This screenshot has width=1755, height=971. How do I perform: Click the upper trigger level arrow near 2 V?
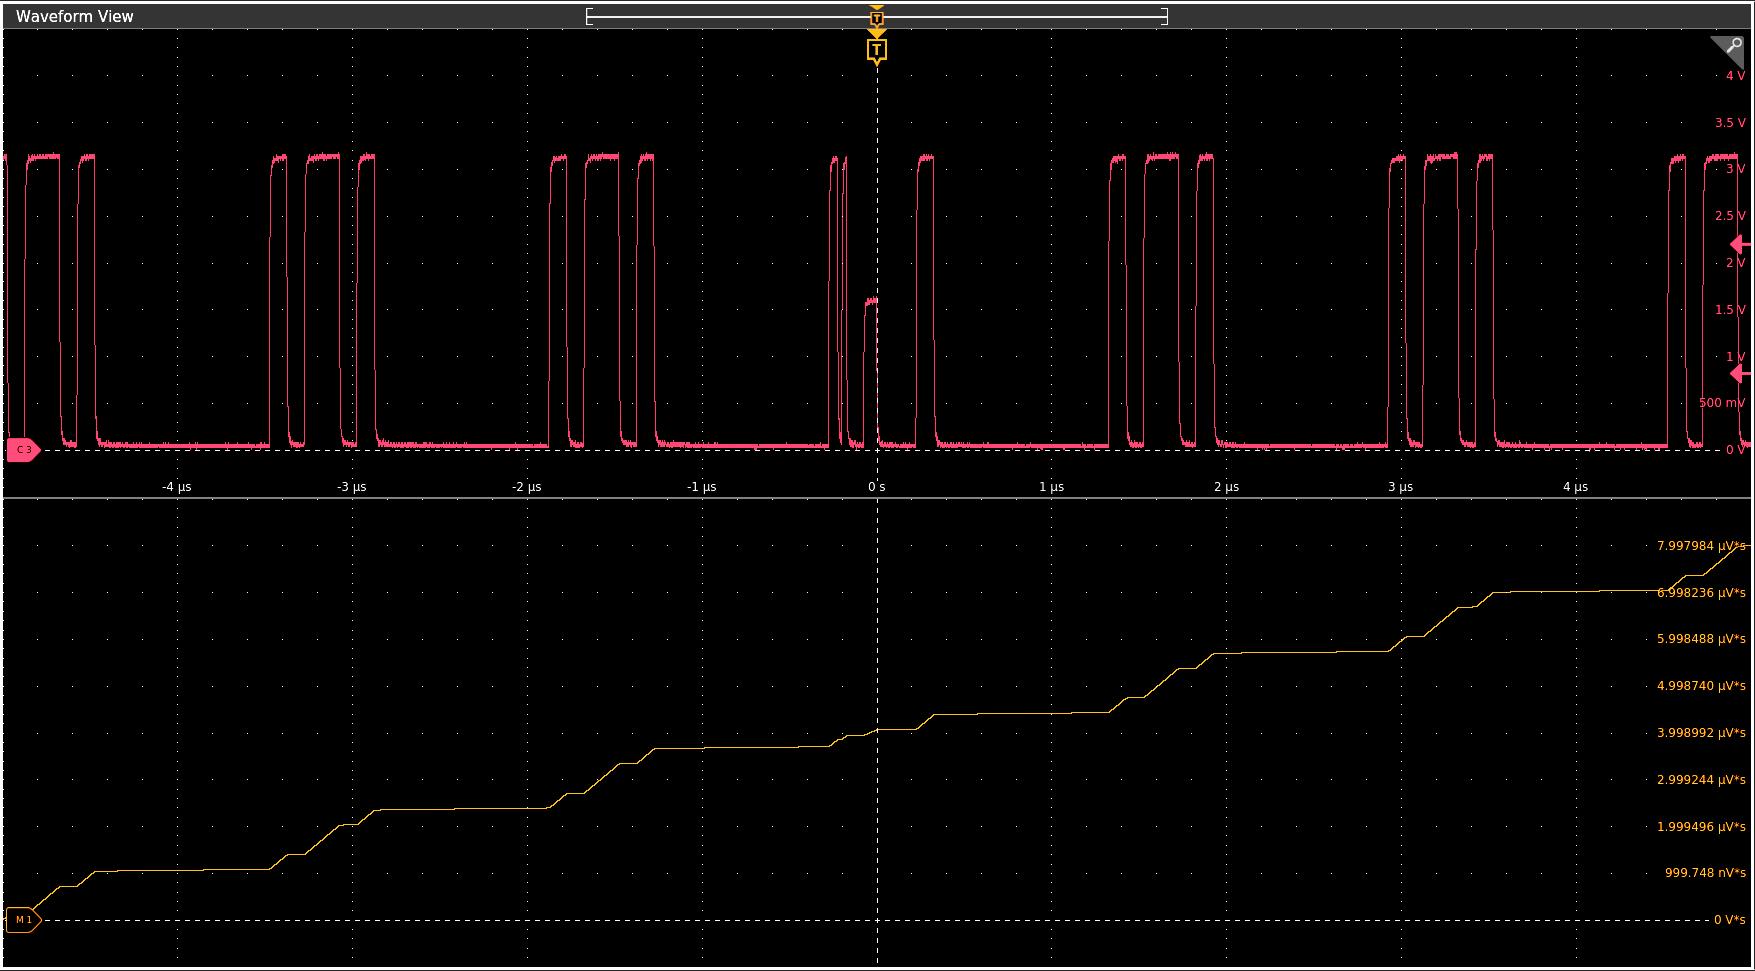(x=1741, y=244)
